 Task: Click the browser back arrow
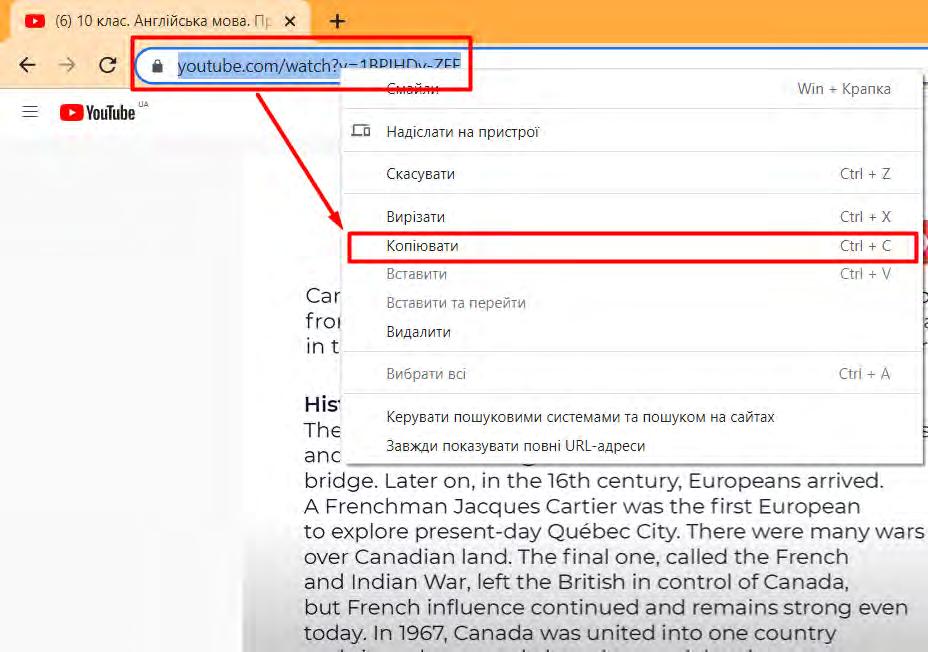(x=28, y=64)
